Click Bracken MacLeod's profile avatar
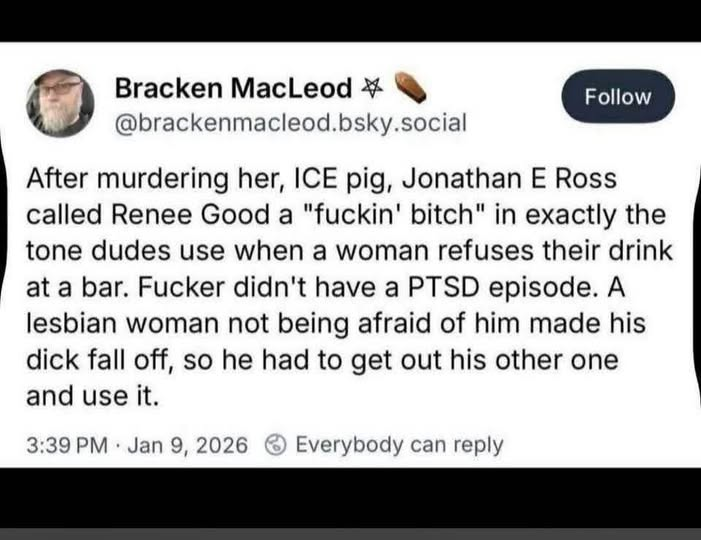Image resolution: width=701 pixels, height=540 pixels. [60, 103]
